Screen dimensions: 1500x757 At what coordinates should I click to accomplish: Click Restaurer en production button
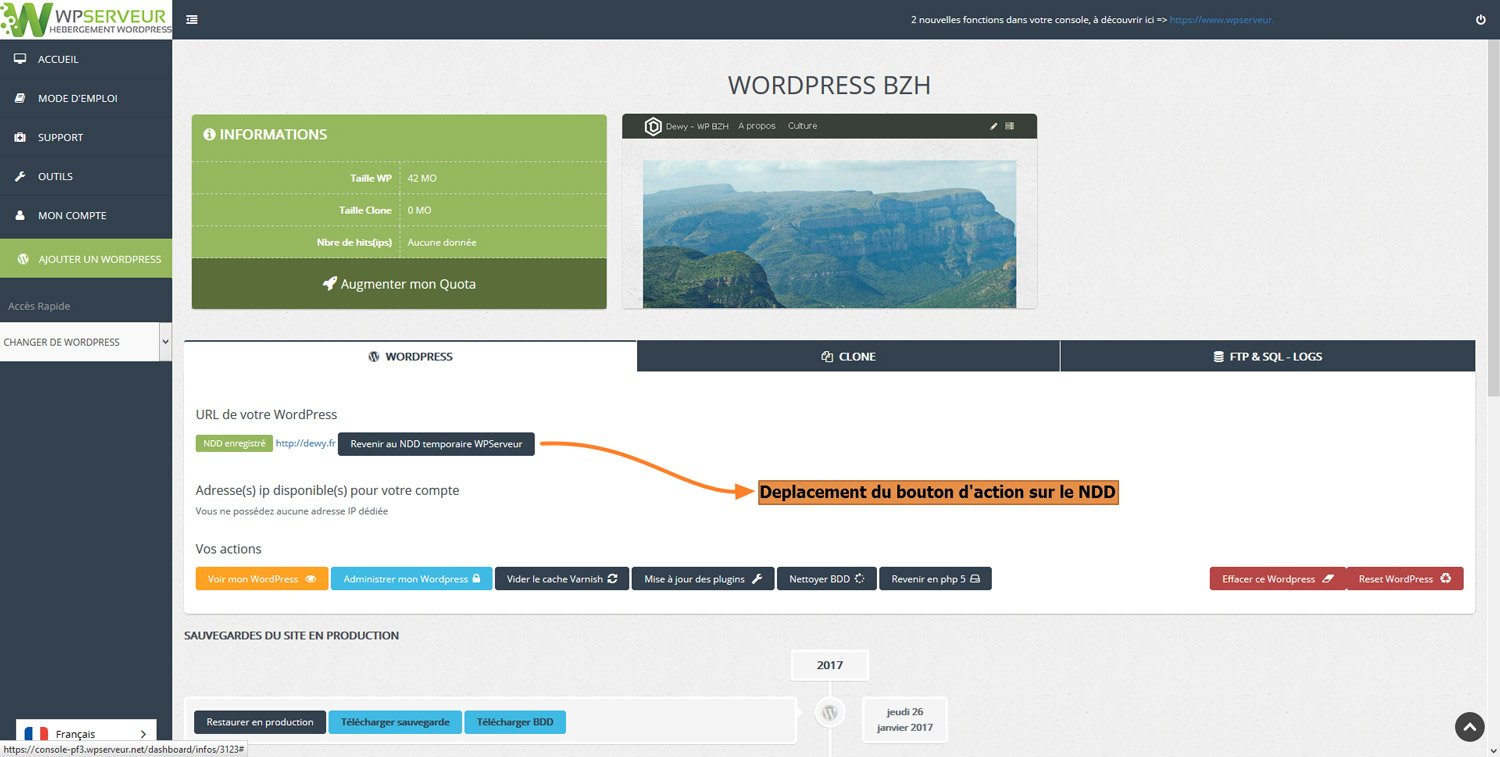coord(260,722)
